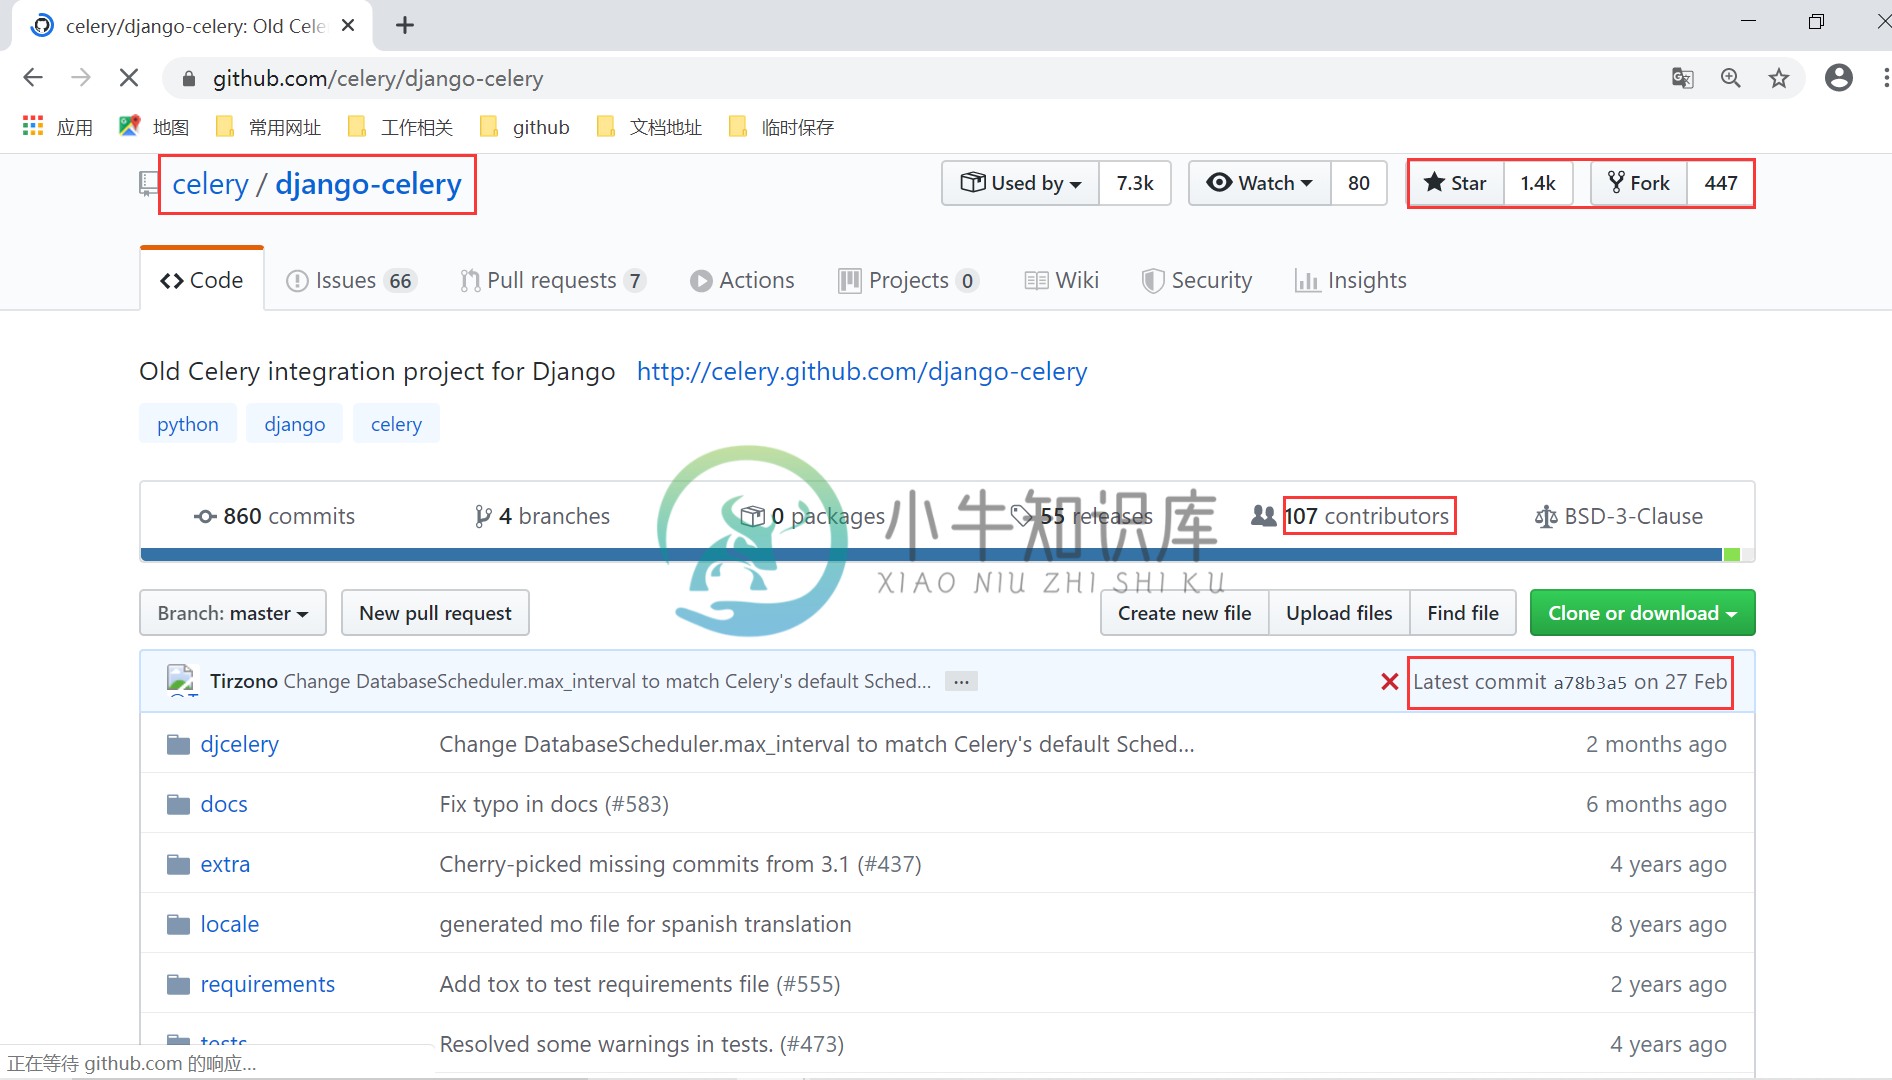Open the docs folder
Screen dimensions: 1892x1080
coord(224,804)
